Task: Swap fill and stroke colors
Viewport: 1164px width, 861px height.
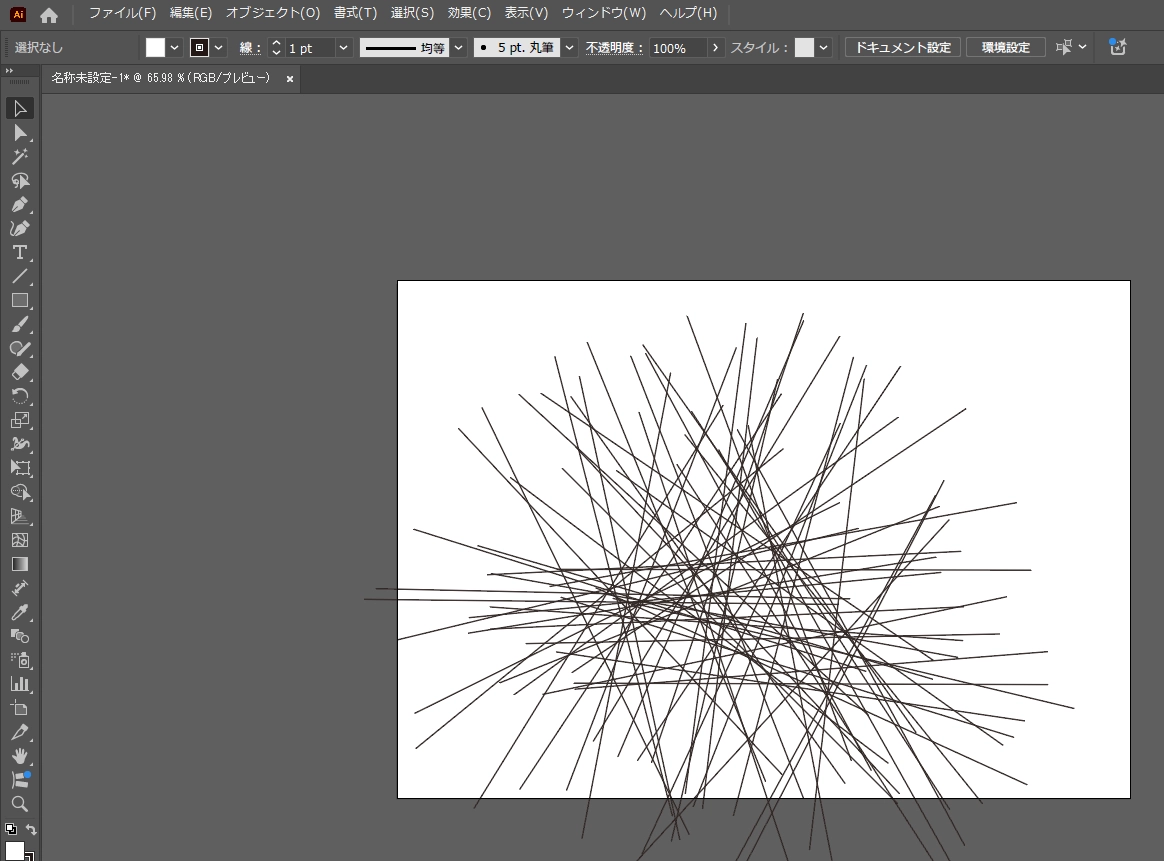Action: pos(31,830)
